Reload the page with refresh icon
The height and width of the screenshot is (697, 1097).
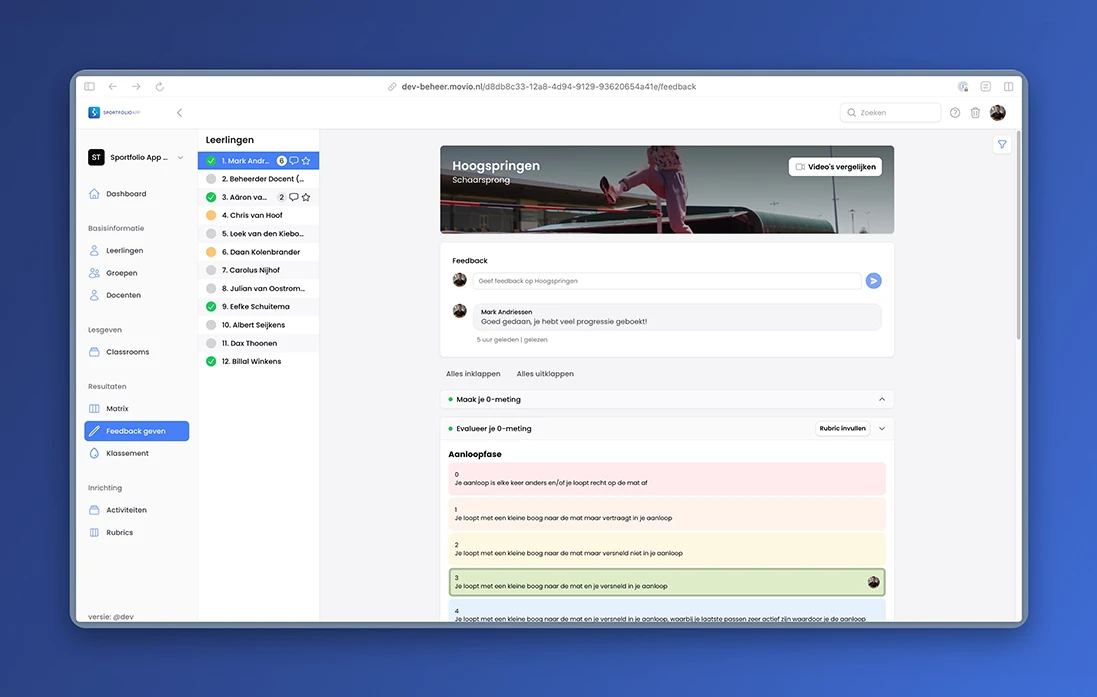160,87
